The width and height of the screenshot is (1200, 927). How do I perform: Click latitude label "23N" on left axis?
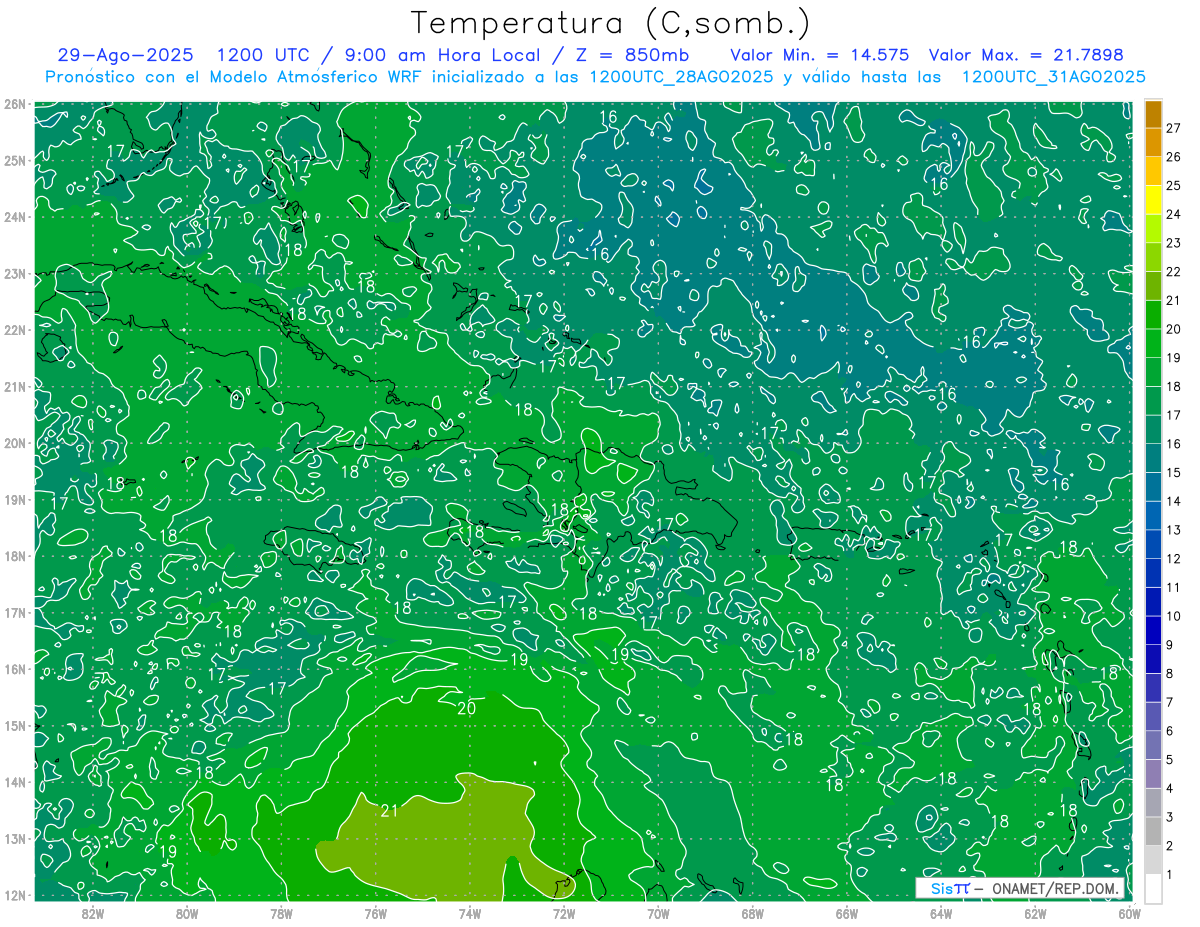tap(15, 273)
